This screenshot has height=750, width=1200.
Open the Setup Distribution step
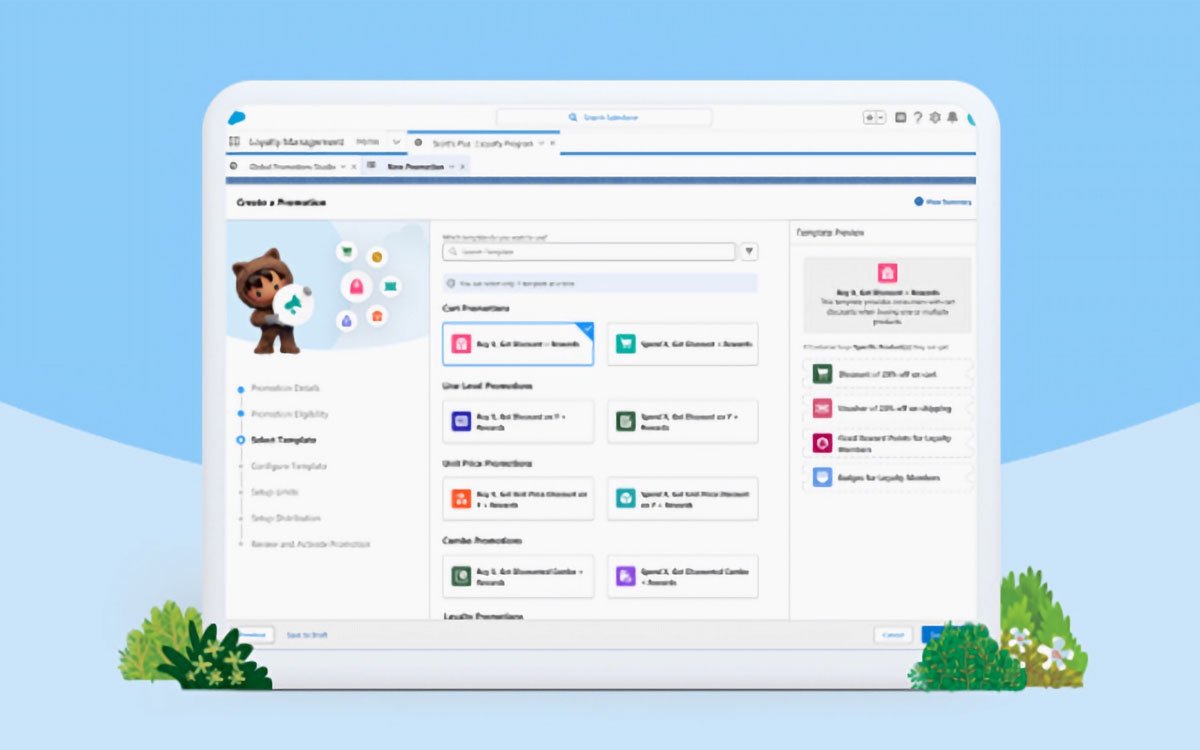285,518
